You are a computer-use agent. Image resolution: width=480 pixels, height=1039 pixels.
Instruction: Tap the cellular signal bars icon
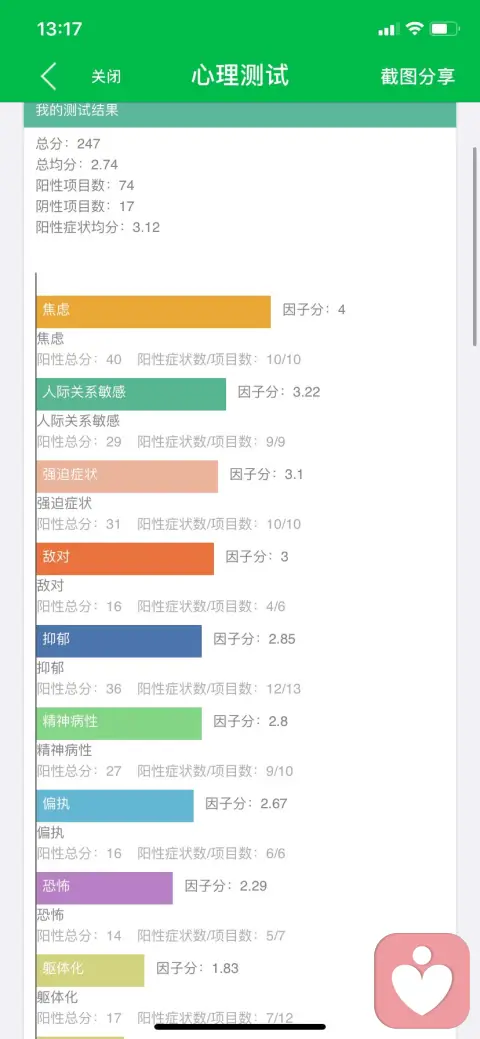(389, 29)
